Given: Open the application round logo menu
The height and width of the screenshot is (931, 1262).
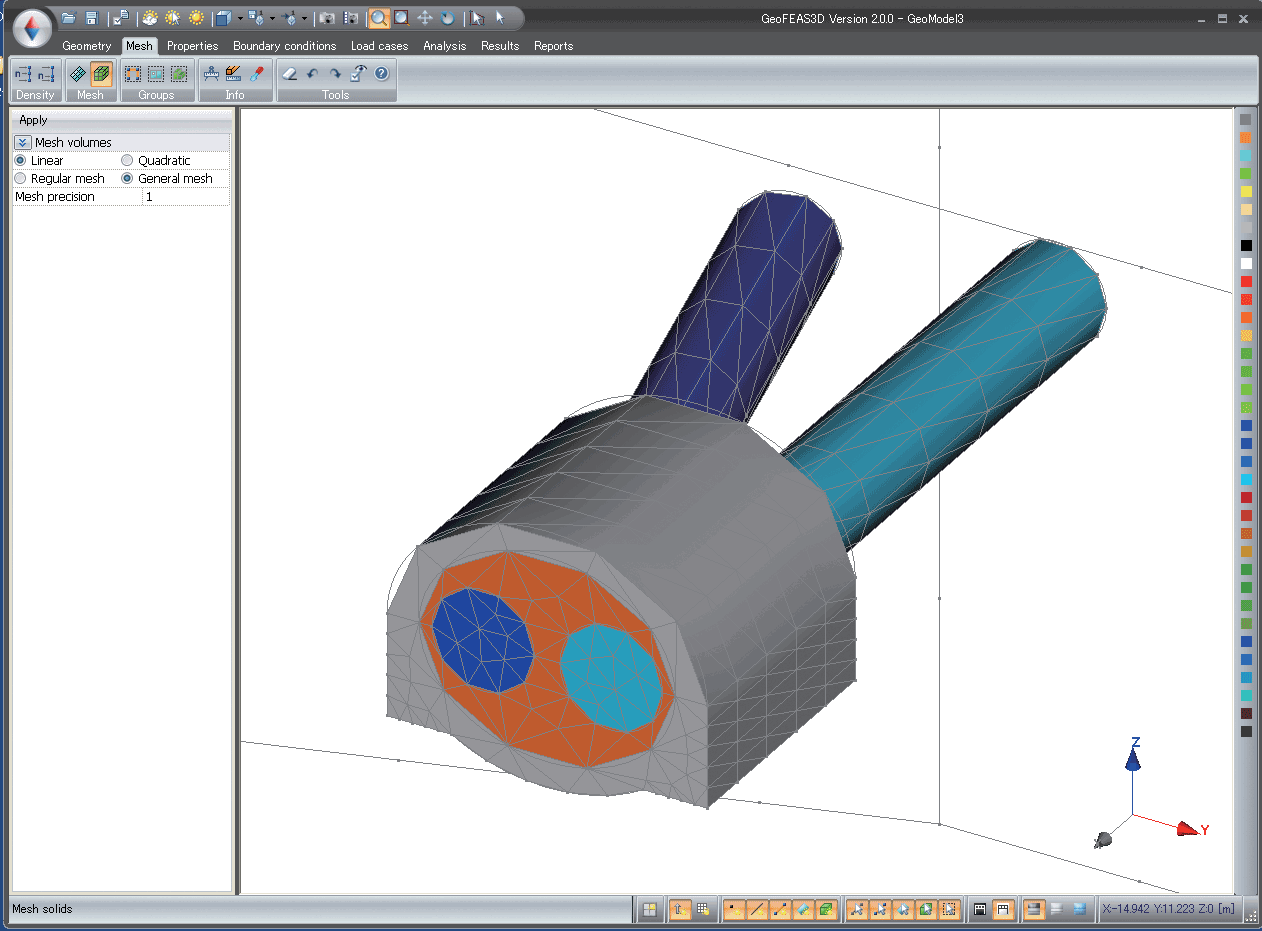Looking at the screenshot, I should (31, 28).
